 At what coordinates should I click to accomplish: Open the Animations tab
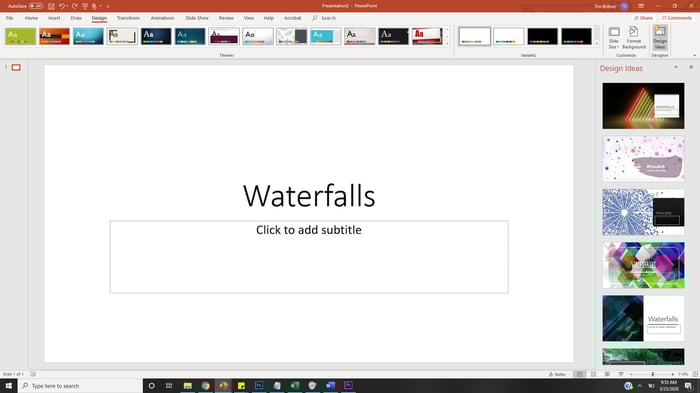pos(162,18)
